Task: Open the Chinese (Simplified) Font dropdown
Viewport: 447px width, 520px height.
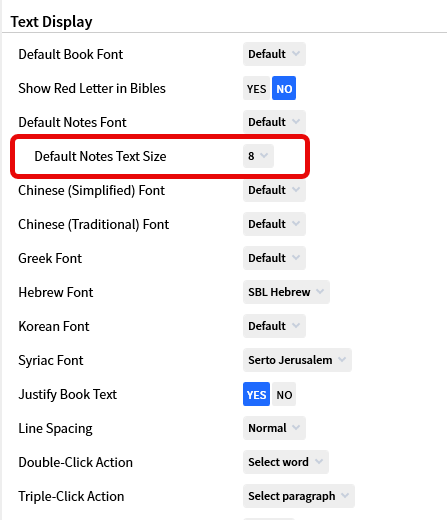Action: (274, 190)
